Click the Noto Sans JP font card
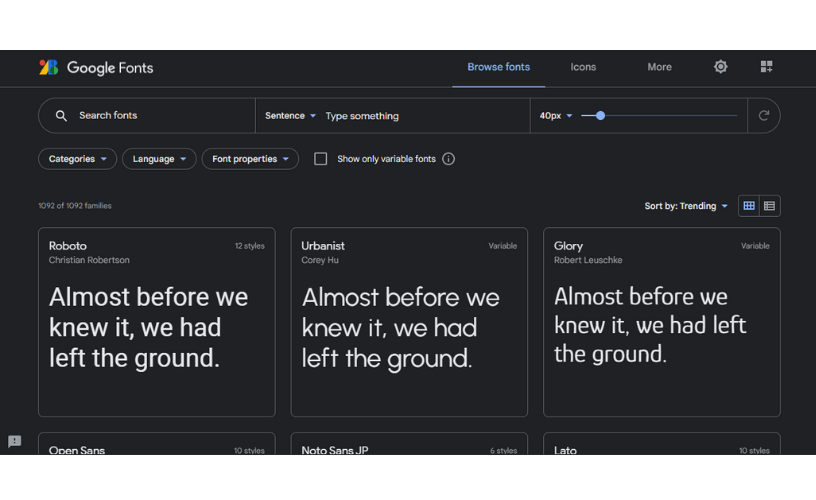This screenshot has height=500, width=816. point(409,444)
